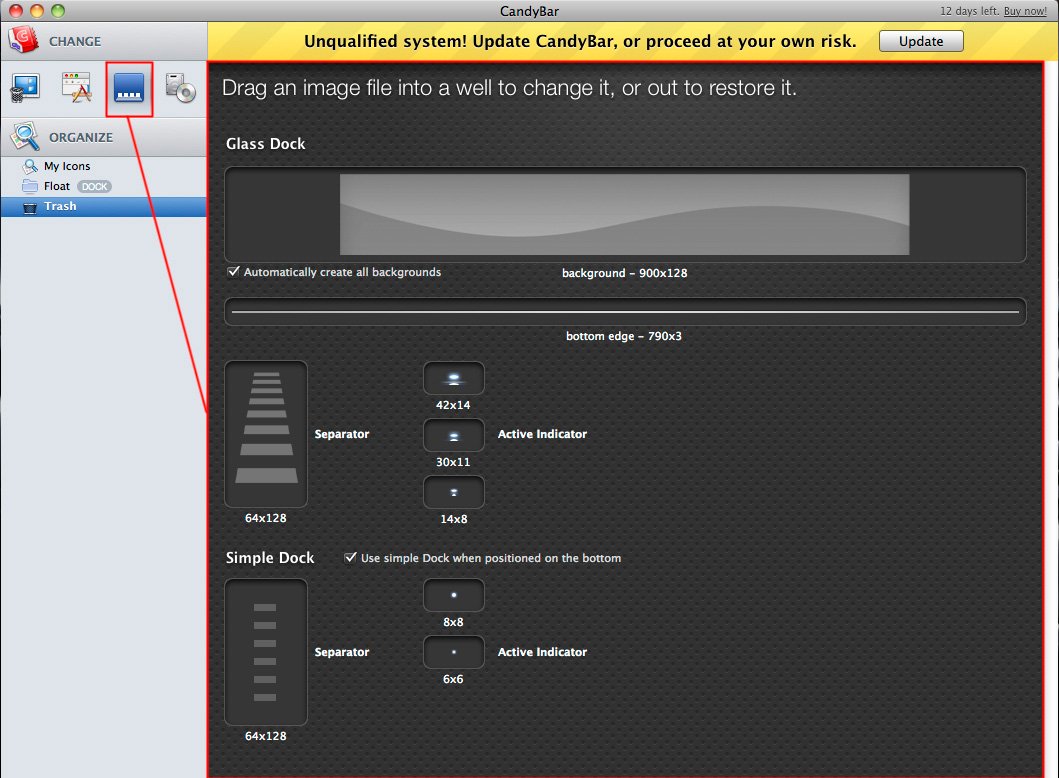1059x778 pixels.
Task: Click the Organize magnifier icon
Action: (25, 136)
